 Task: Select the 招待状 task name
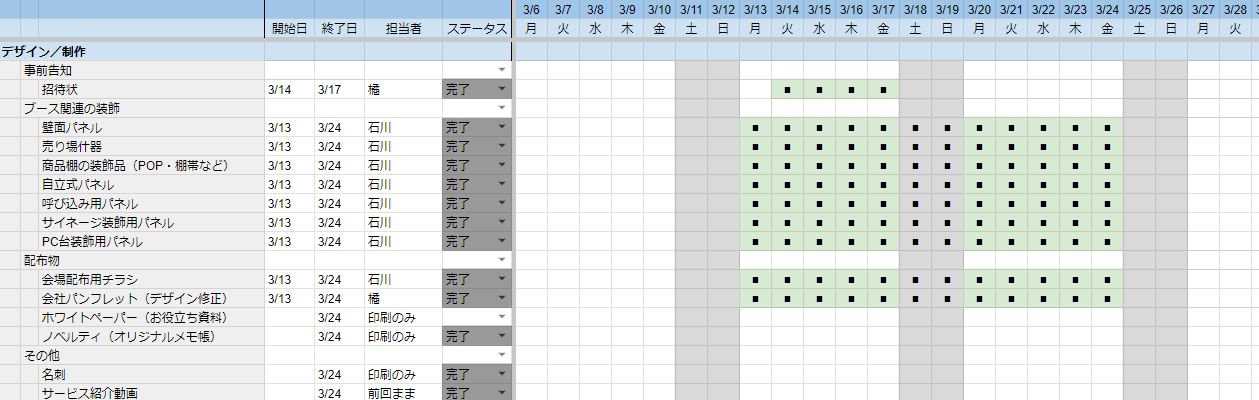60,90
